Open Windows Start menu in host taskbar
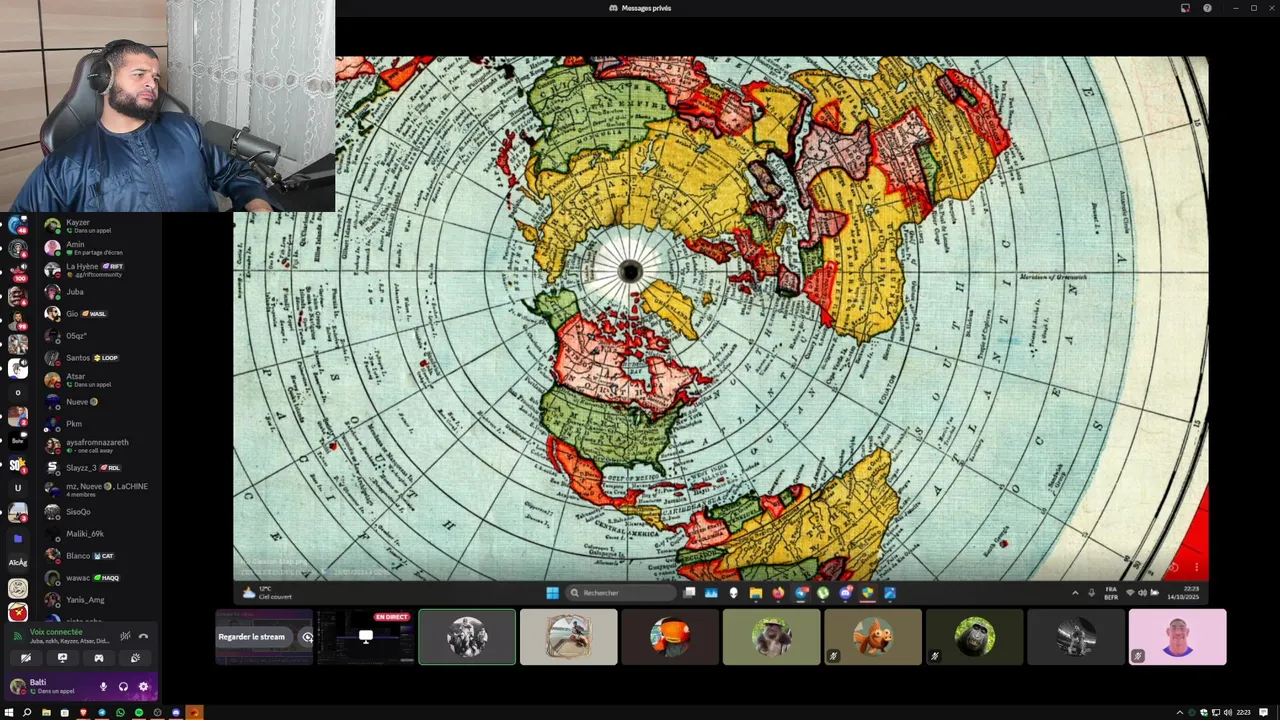This screenshot has width=1280, height=720. coord(9,712)
